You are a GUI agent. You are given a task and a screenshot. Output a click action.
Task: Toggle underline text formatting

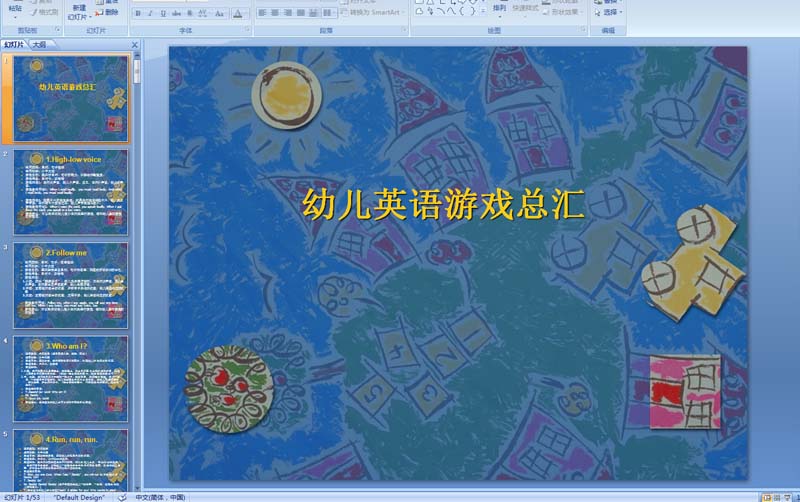click(164, 14)
